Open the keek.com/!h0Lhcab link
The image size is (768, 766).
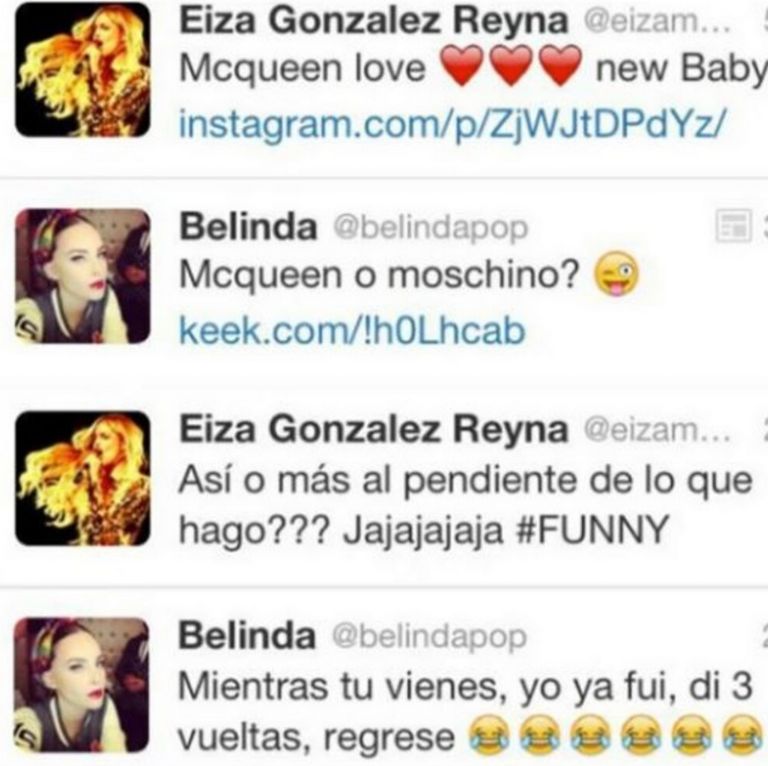point(352,331)
